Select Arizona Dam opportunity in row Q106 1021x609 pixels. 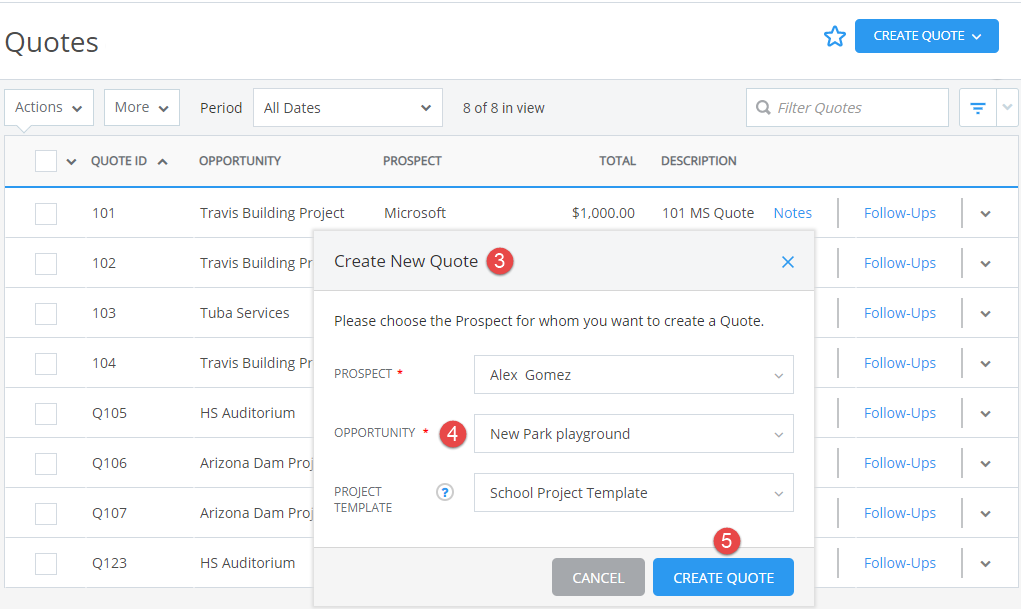click(x=257, y=463)
